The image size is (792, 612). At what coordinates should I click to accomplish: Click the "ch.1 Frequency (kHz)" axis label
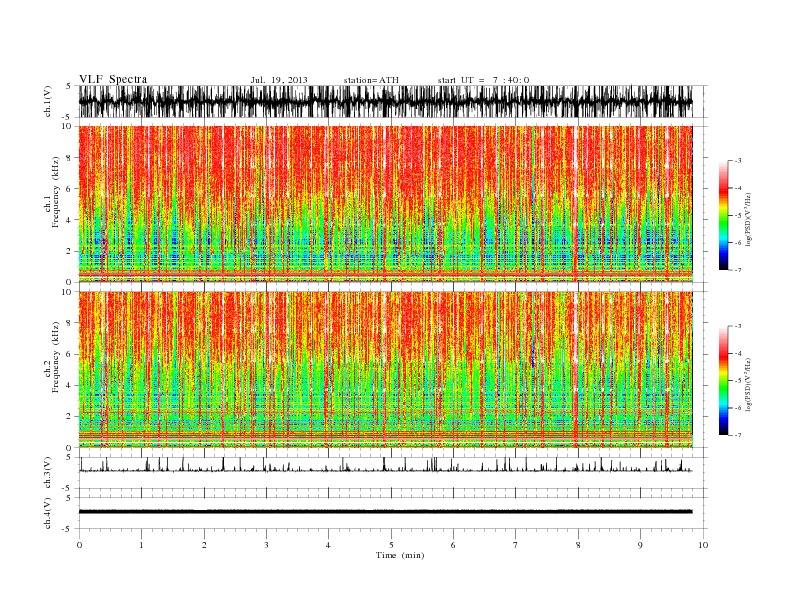[52, 192]
